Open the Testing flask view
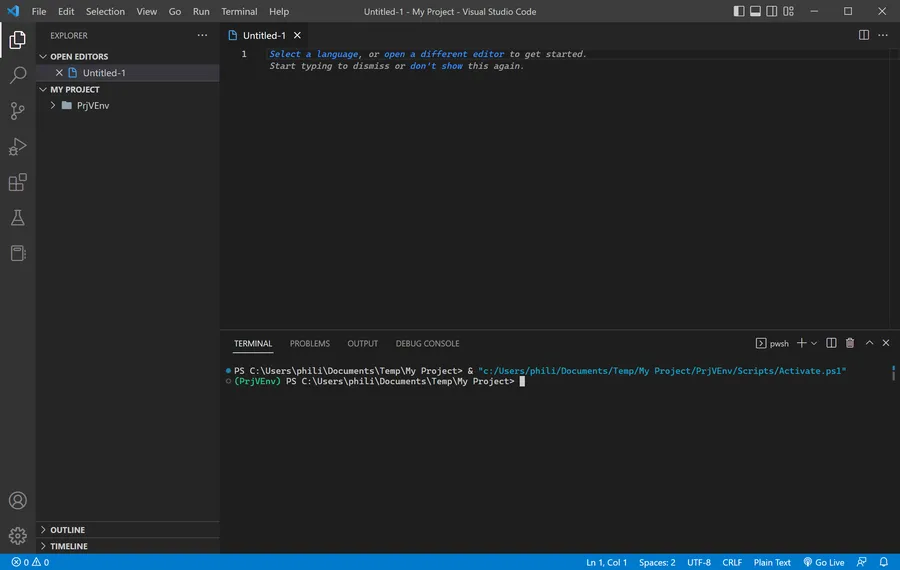900x570 pixels. [17, 218]
